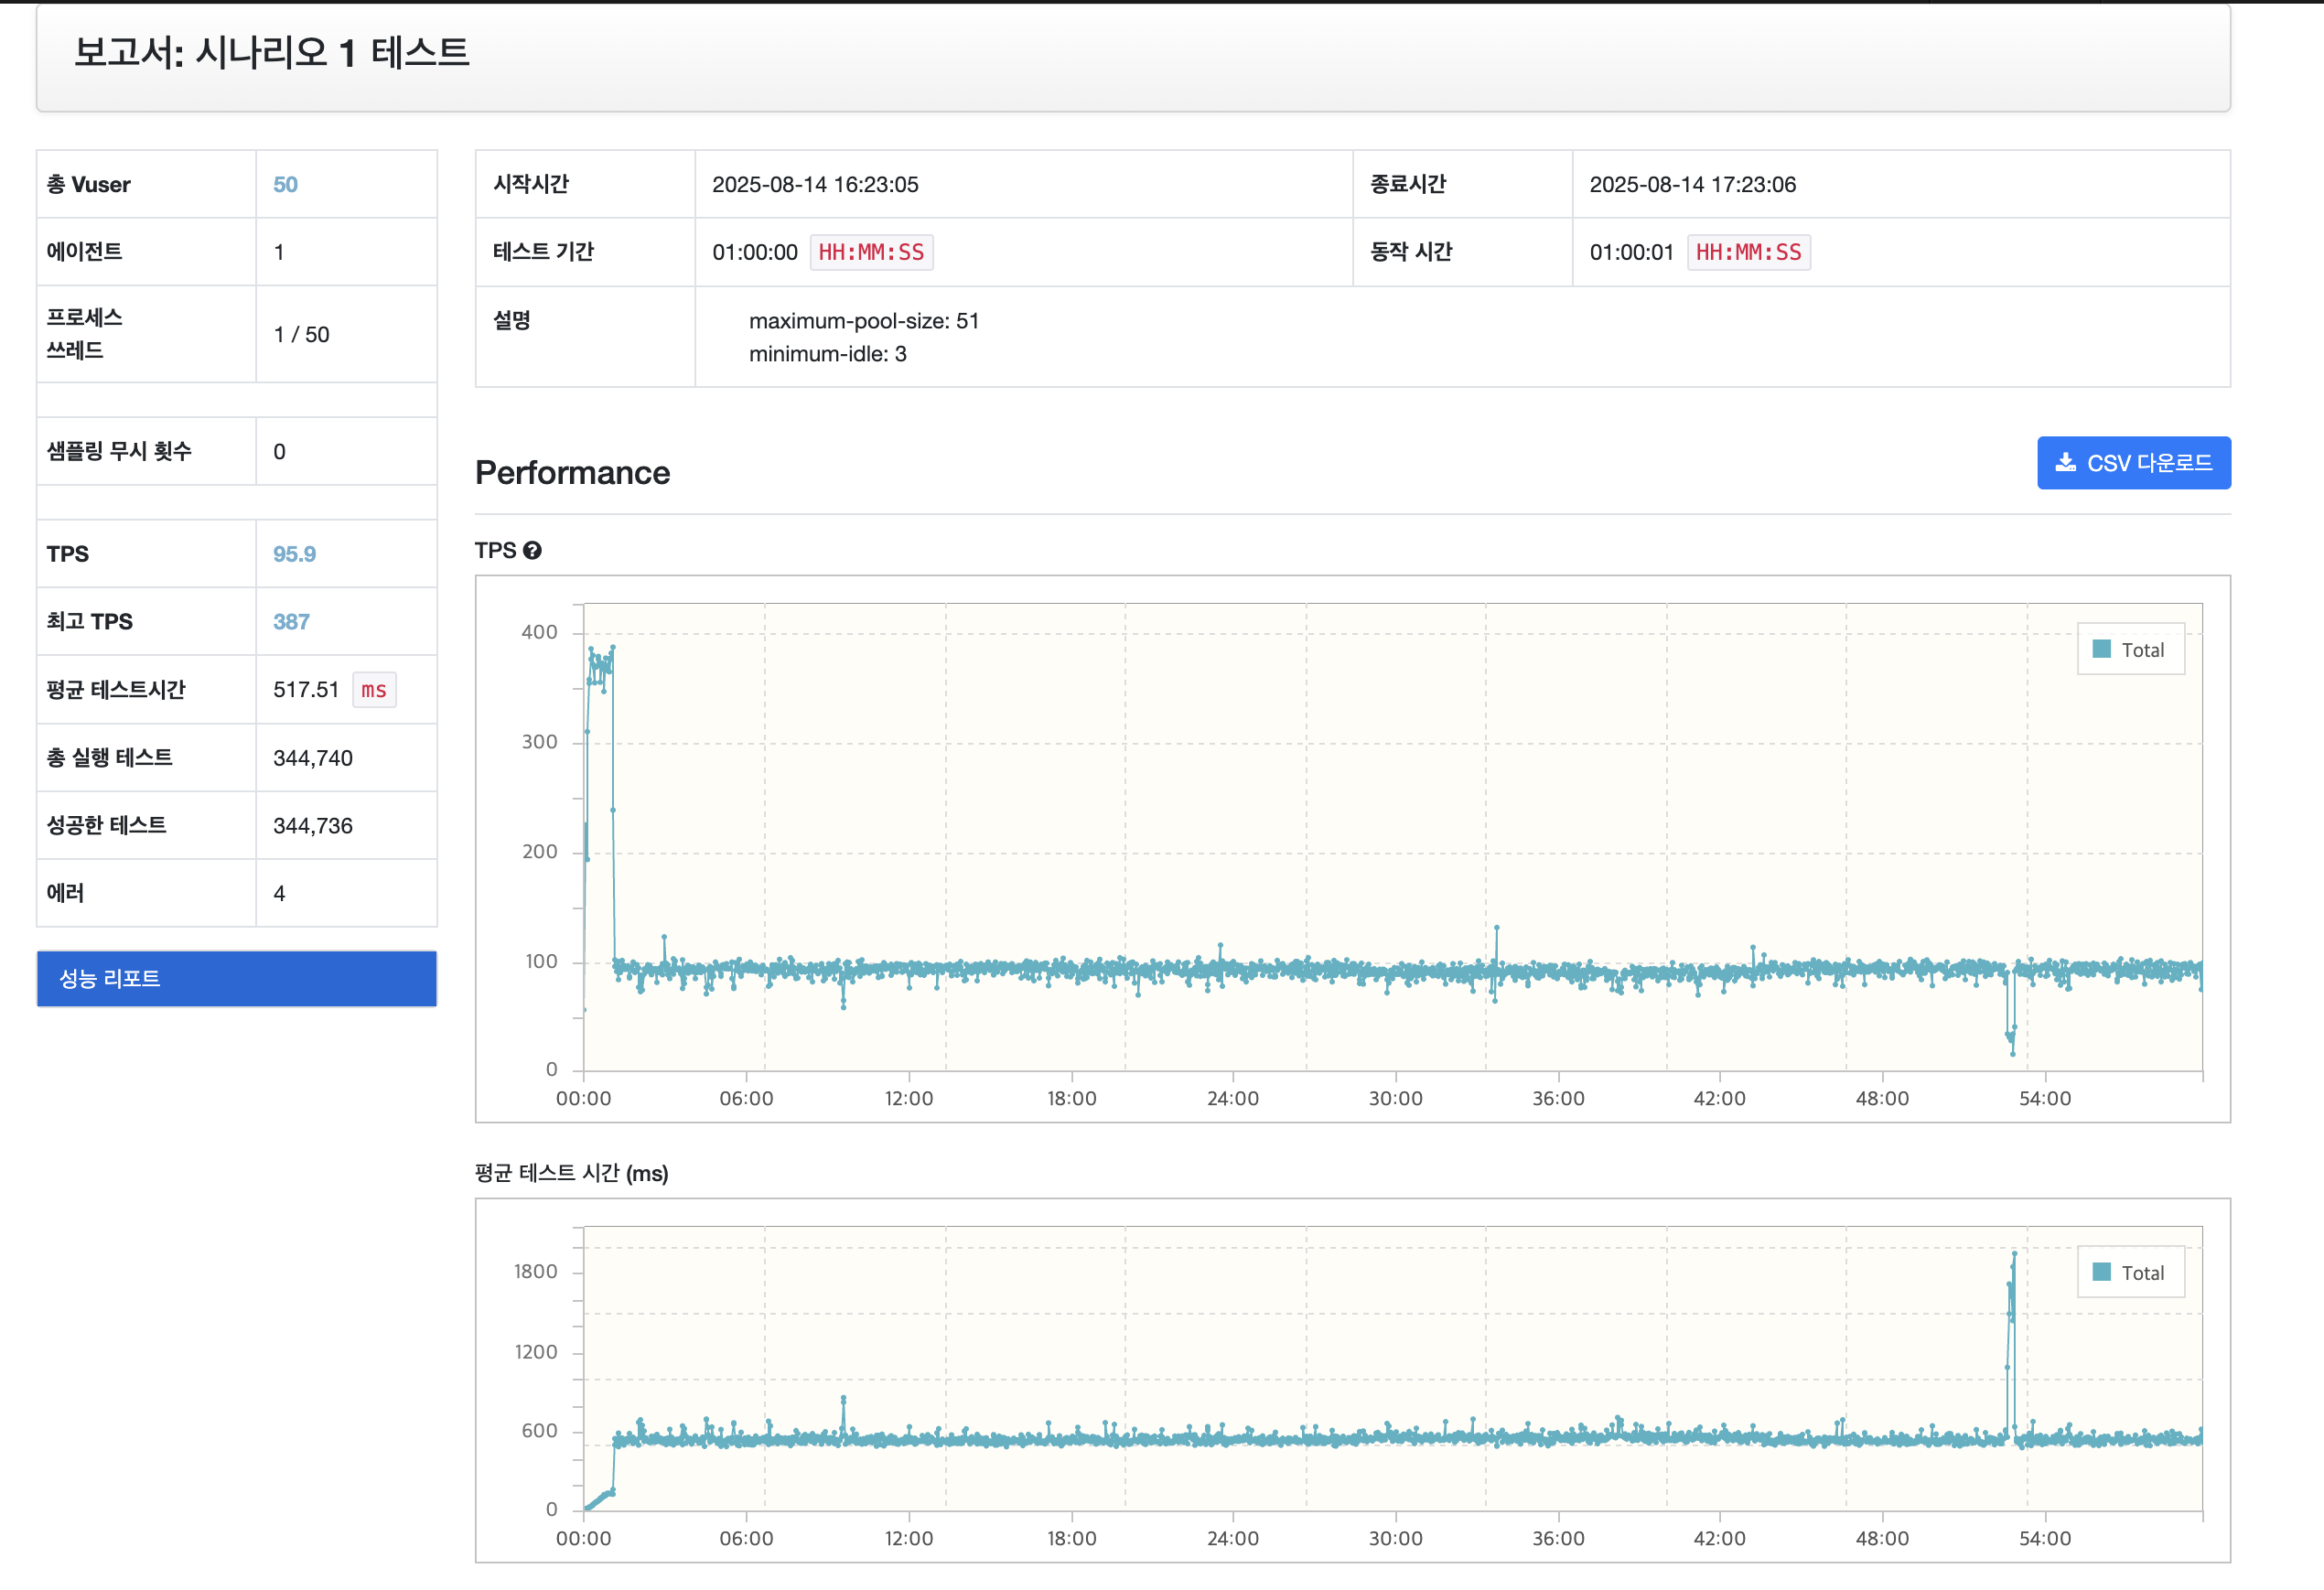The image size is (2324, 1590).
Task: Open the 성능 리포트 tab
Action: pos(237,978)
